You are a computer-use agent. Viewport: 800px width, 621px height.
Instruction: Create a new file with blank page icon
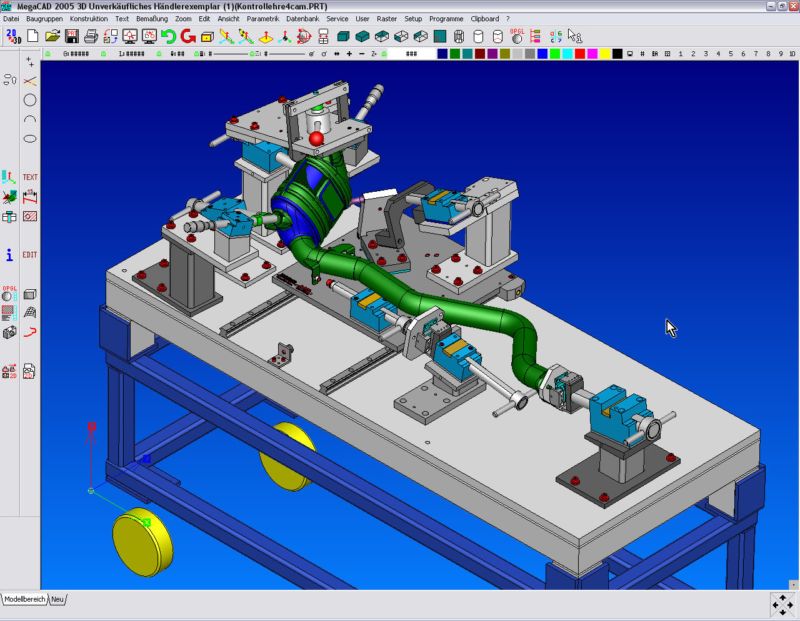pyautogui.click(x=33, y=36)
